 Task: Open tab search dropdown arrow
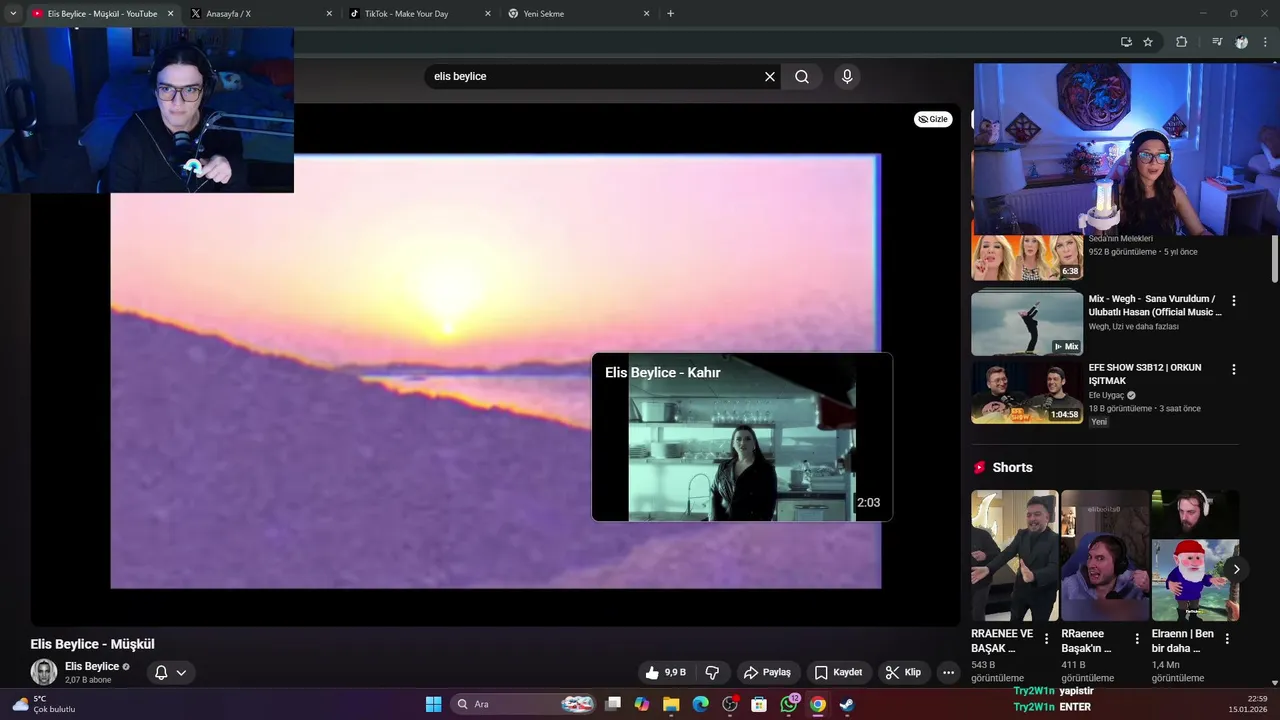13,14
